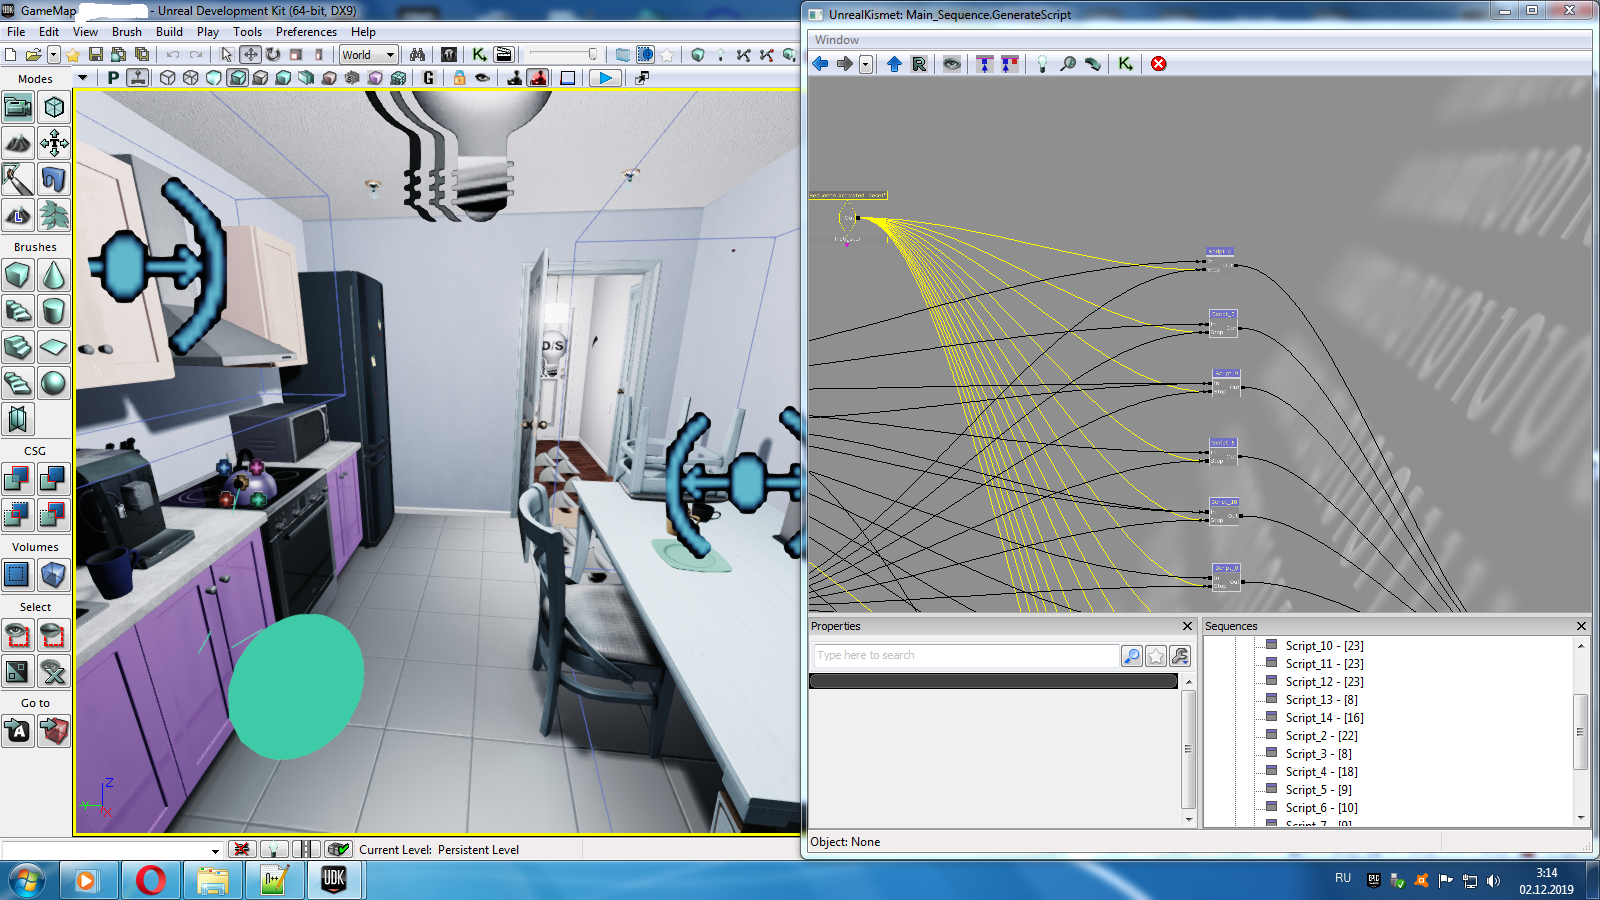Save the level with the floppy icon
This screenshot has height=900, width=1600.
pyautogui.click(x=96, y=55)
